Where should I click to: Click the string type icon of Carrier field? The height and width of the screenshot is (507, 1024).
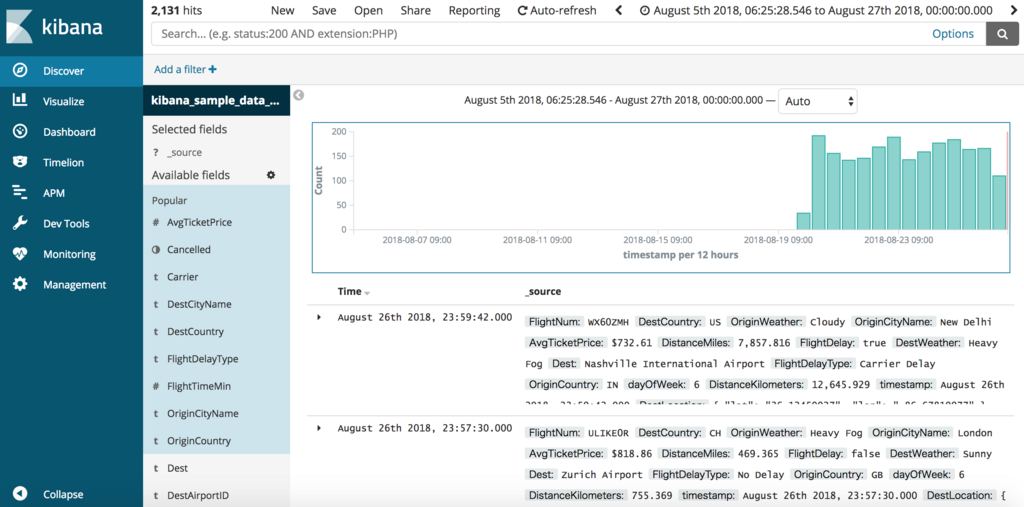pyautogui.click(x=155, y=277)
